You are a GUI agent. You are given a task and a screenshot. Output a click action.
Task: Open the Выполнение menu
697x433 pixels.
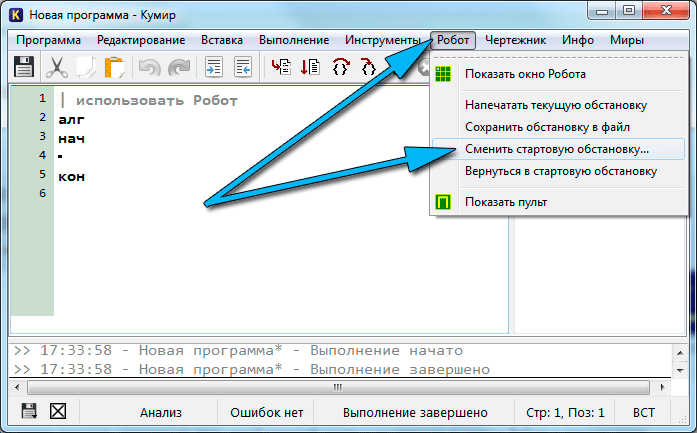tap(294, 40)
